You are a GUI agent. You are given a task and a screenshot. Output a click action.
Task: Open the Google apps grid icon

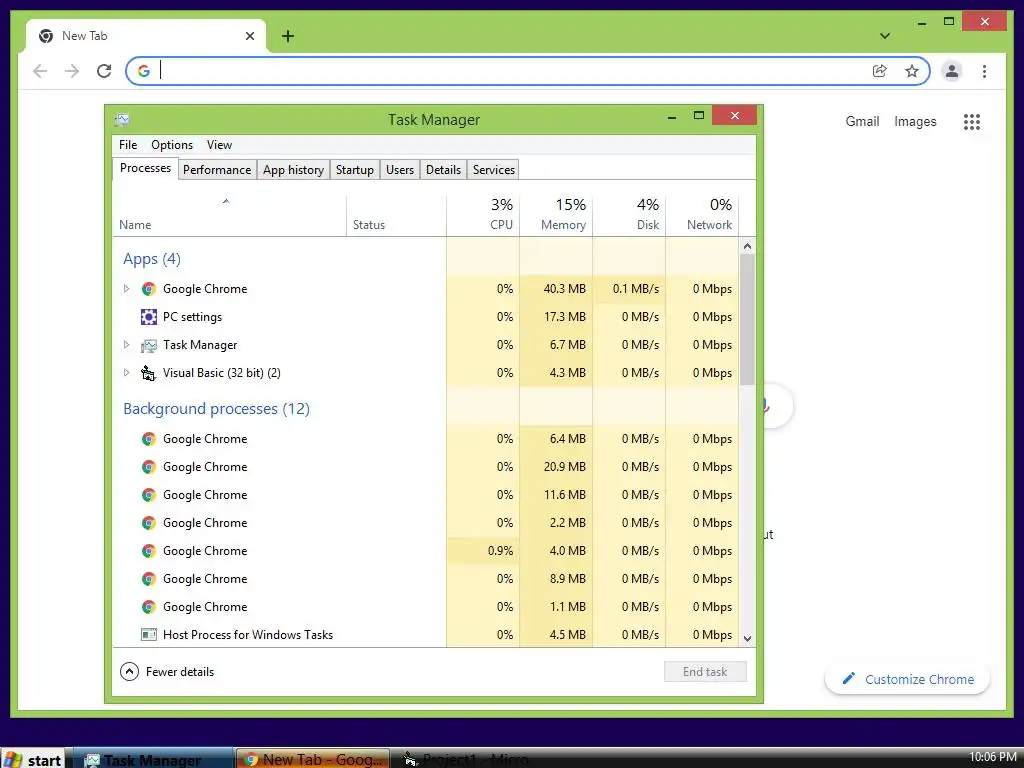coord(972,121)
